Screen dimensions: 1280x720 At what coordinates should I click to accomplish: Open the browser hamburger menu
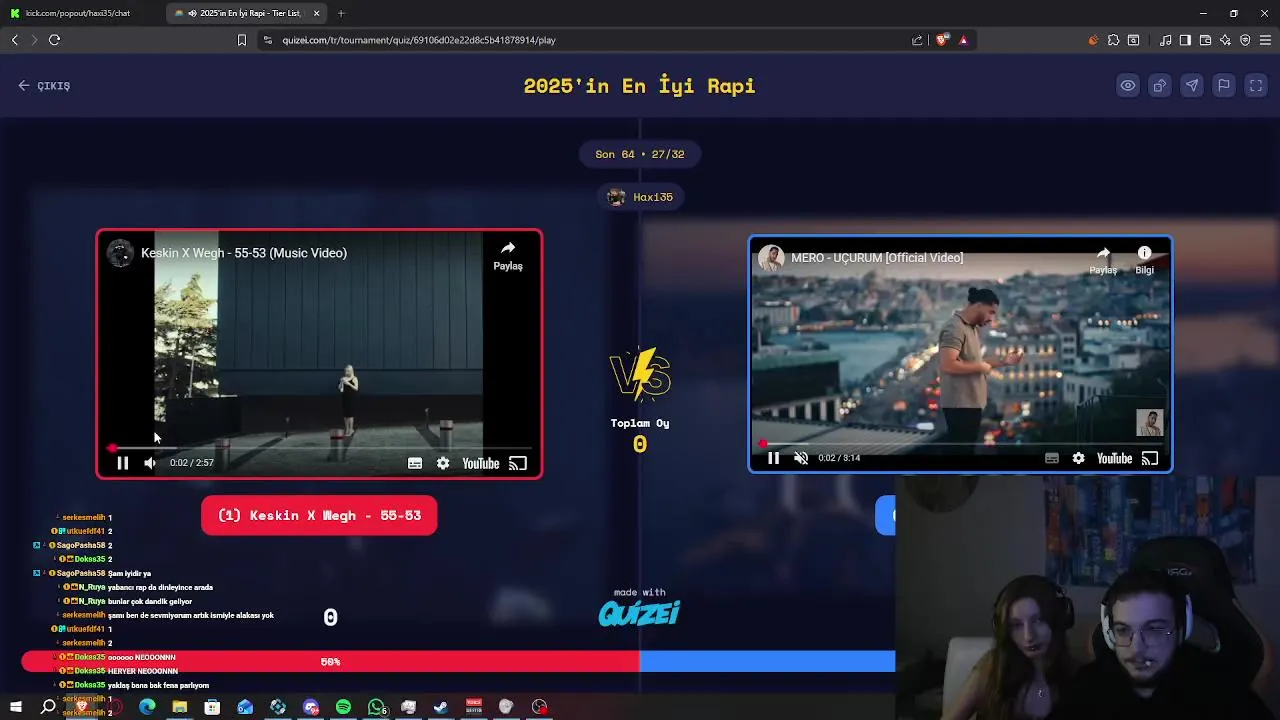click(x=1265, y=40)
